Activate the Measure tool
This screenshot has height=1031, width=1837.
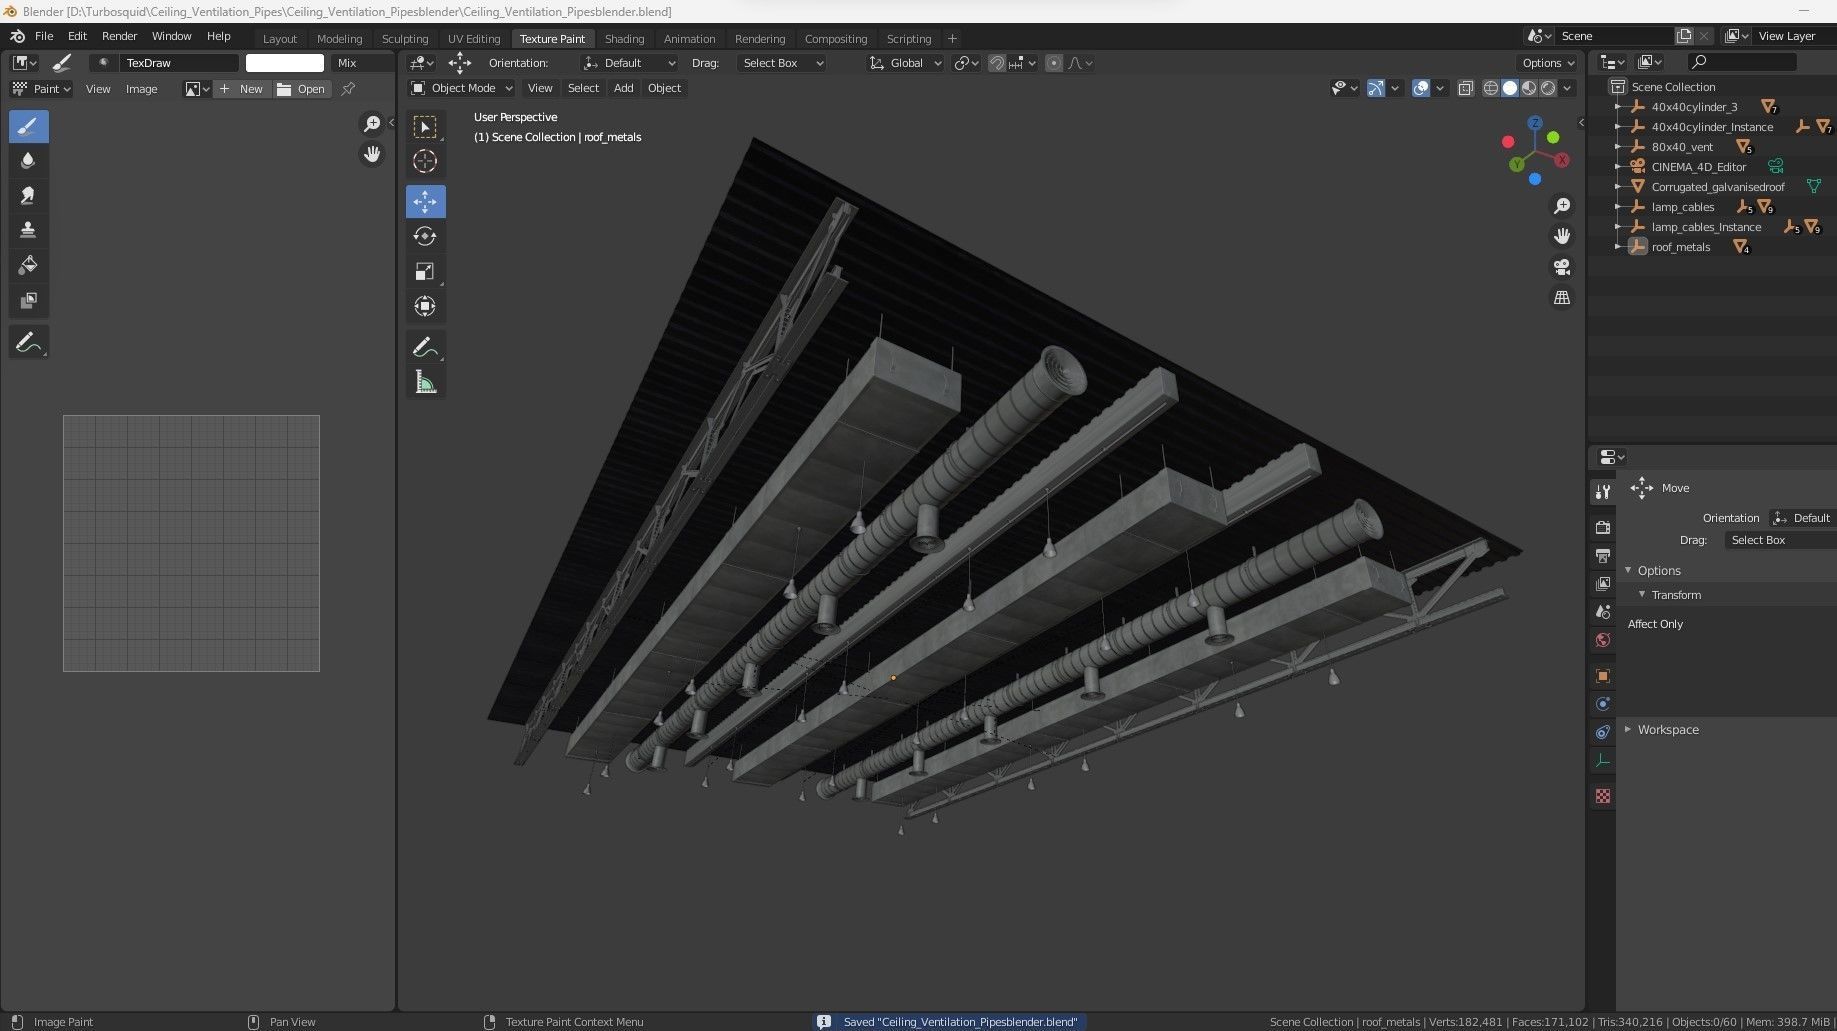point(425,382)
